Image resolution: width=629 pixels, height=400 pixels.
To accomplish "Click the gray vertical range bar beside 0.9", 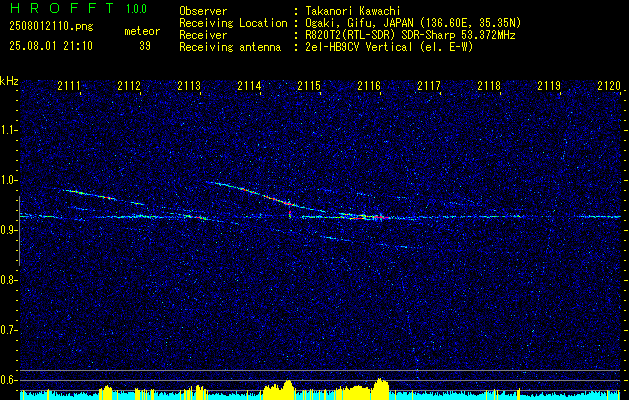I will click(x=20, y=231).
